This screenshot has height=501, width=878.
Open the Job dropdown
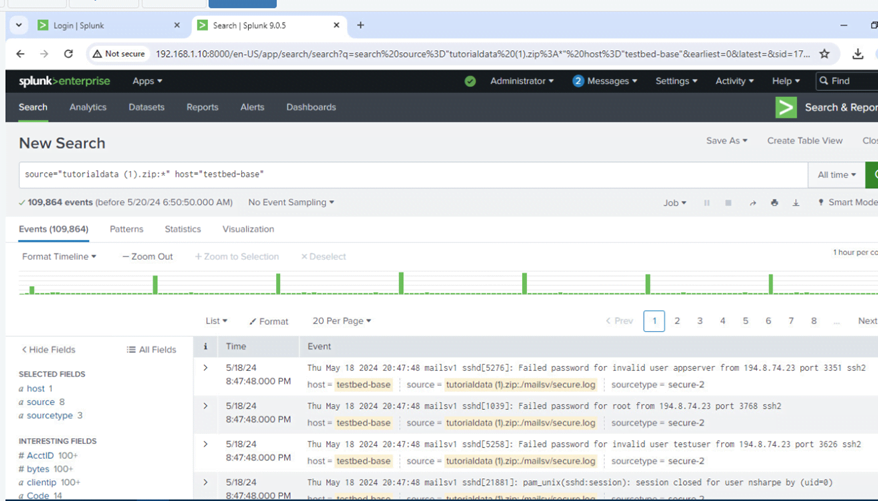coord(675,203)
